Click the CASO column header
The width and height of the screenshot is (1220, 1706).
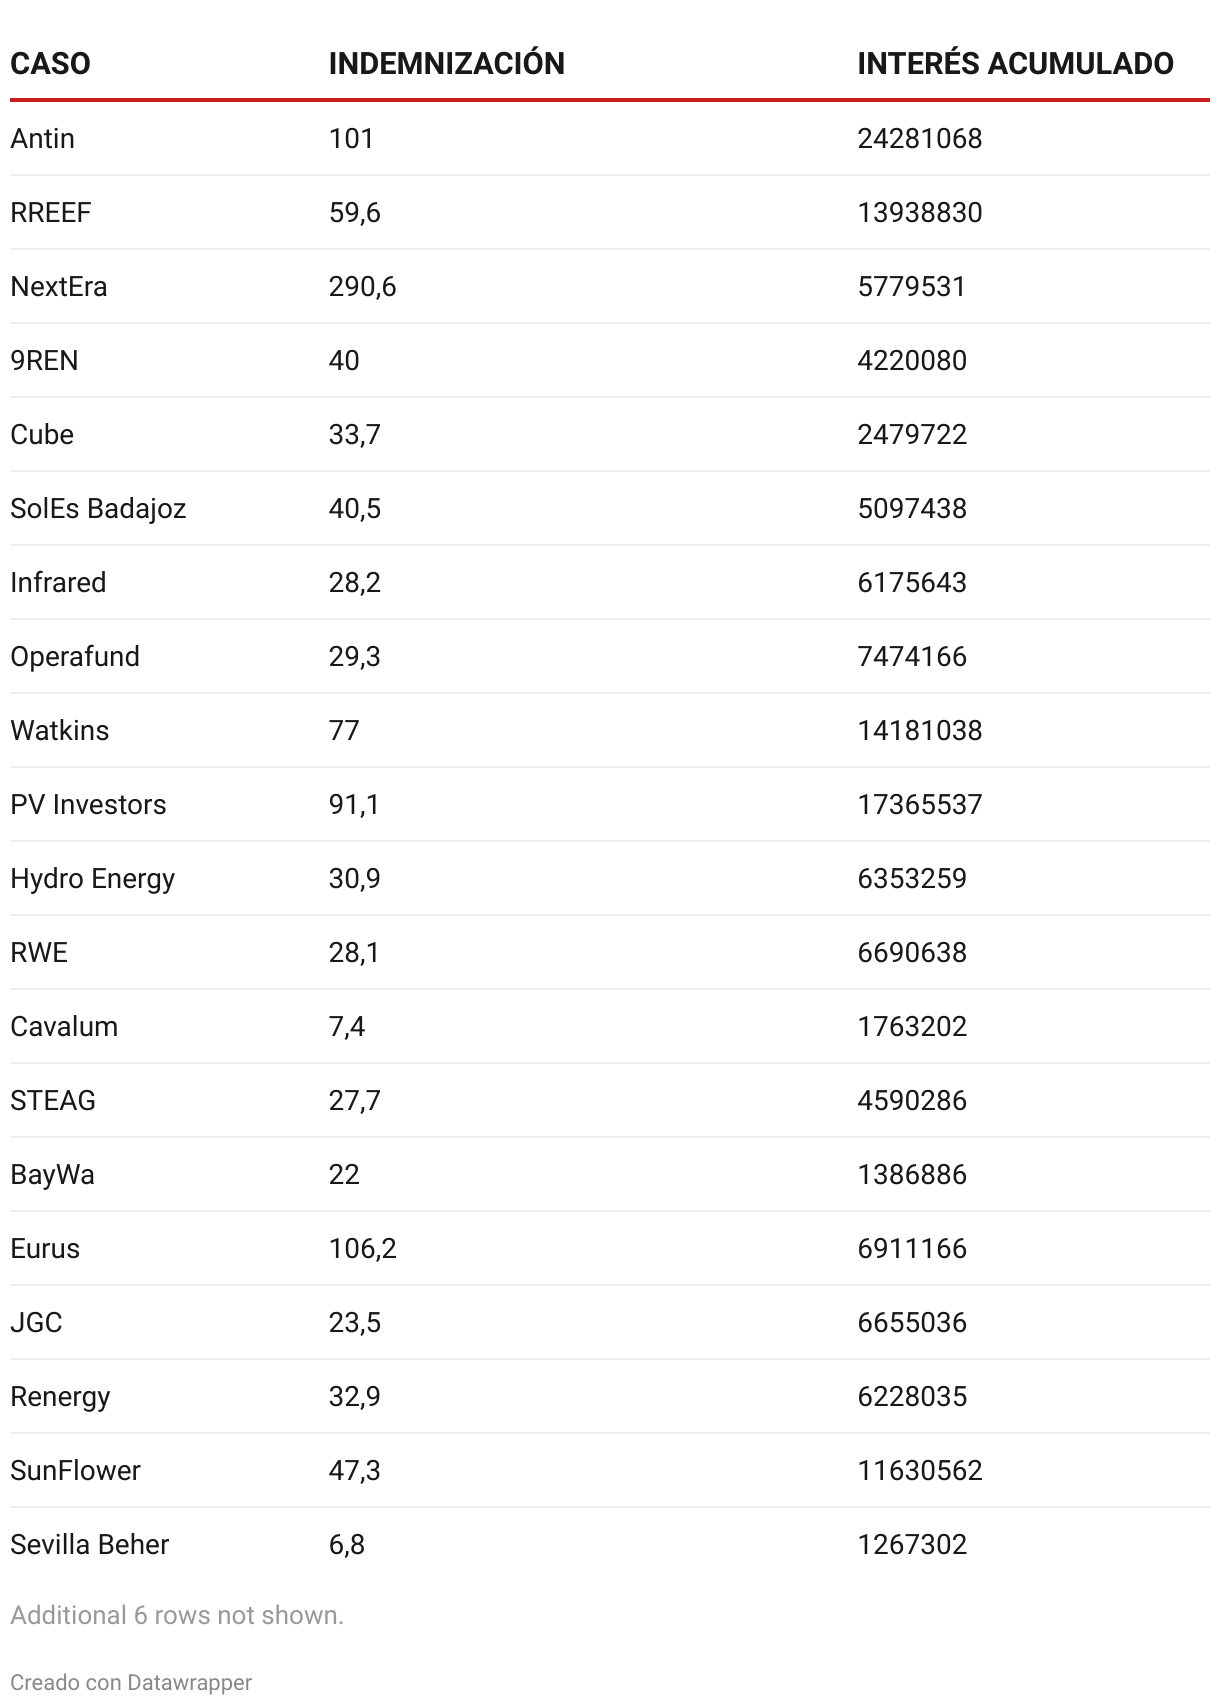(50, 64)
